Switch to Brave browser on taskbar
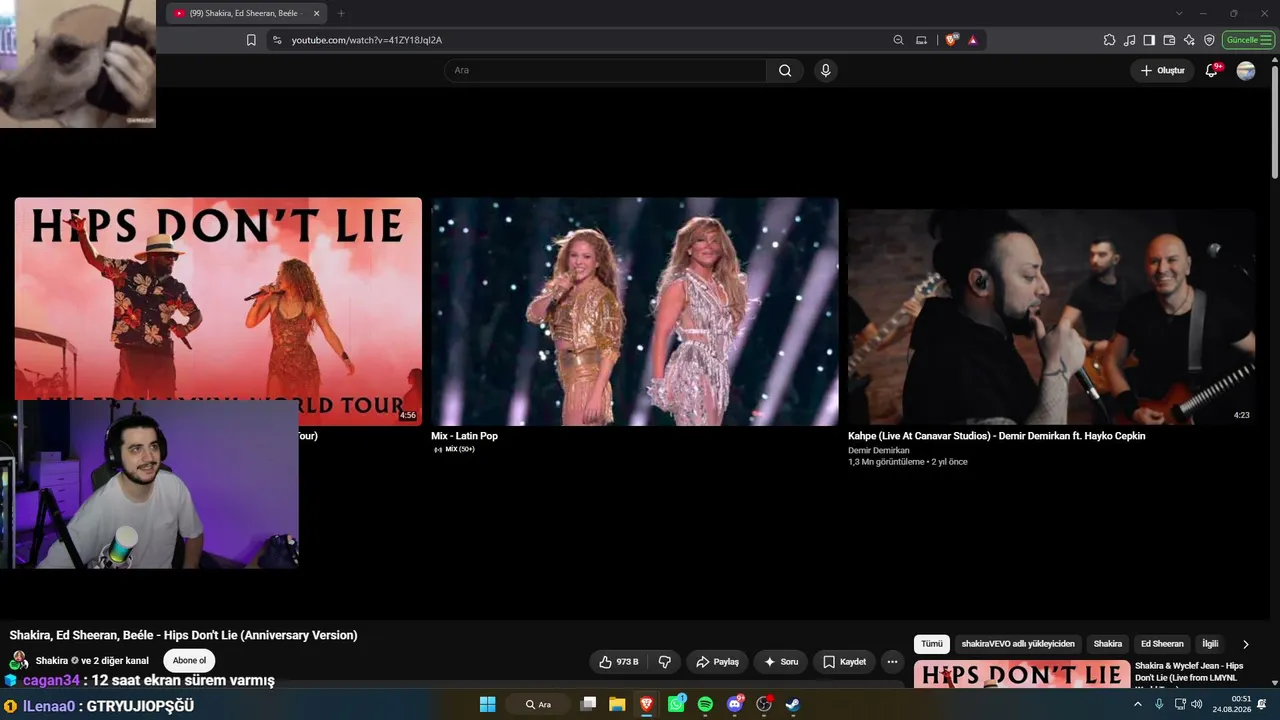This screenshot has width=1280, height=720. 646,704
